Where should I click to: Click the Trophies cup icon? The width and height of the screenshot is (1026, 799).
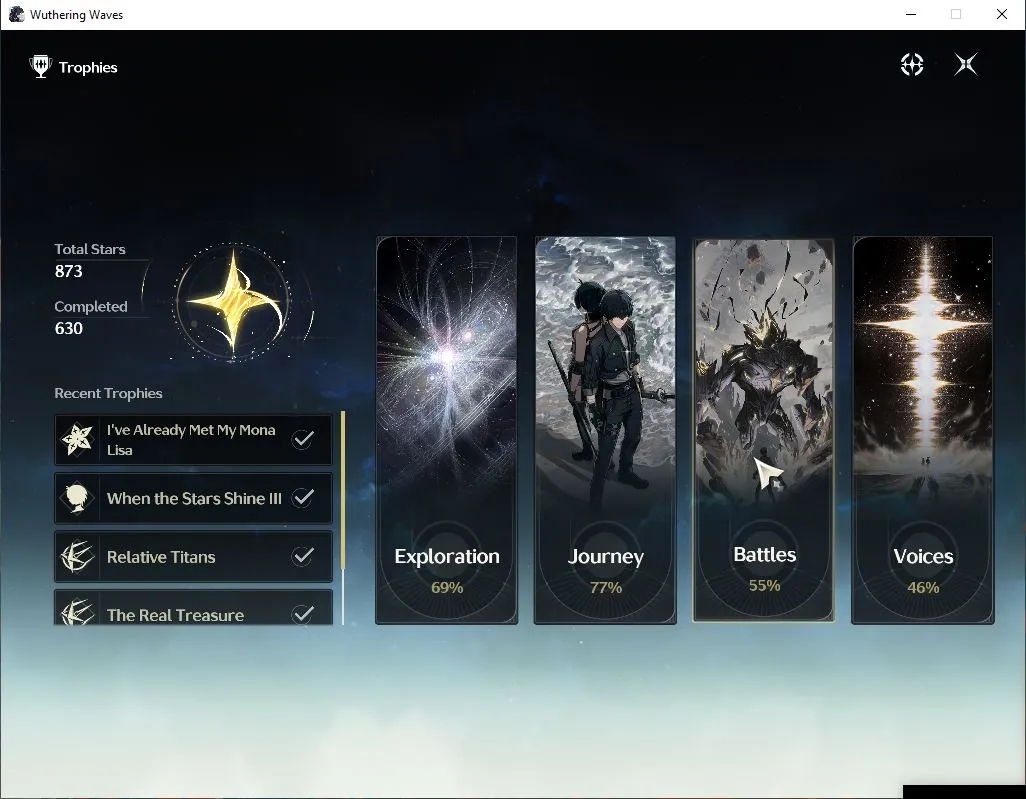pos(41,67)
